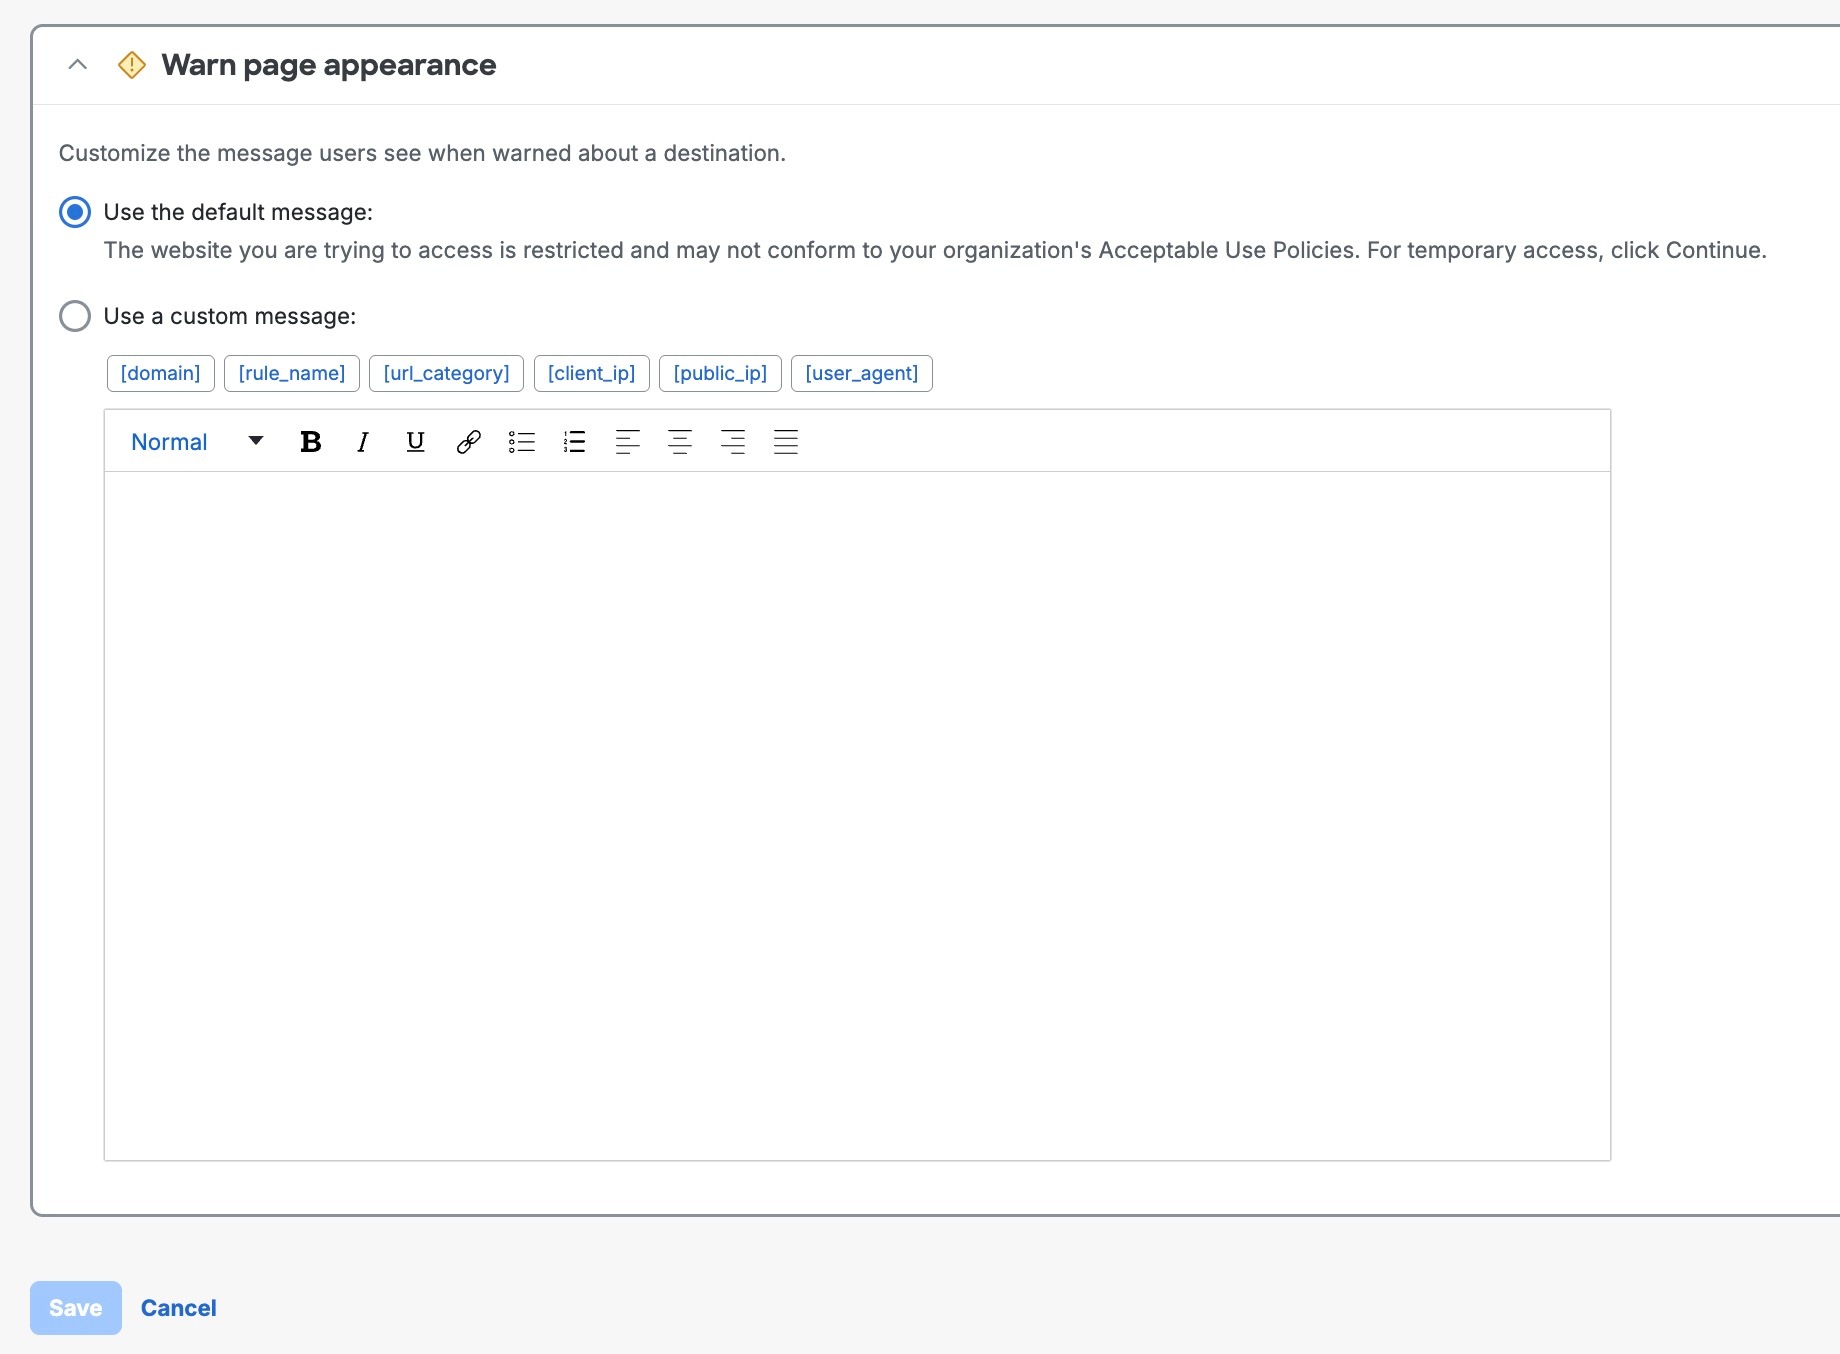Click the yellow warning diamond icon
The image size is (1840, 1354).
click(132, 65)
